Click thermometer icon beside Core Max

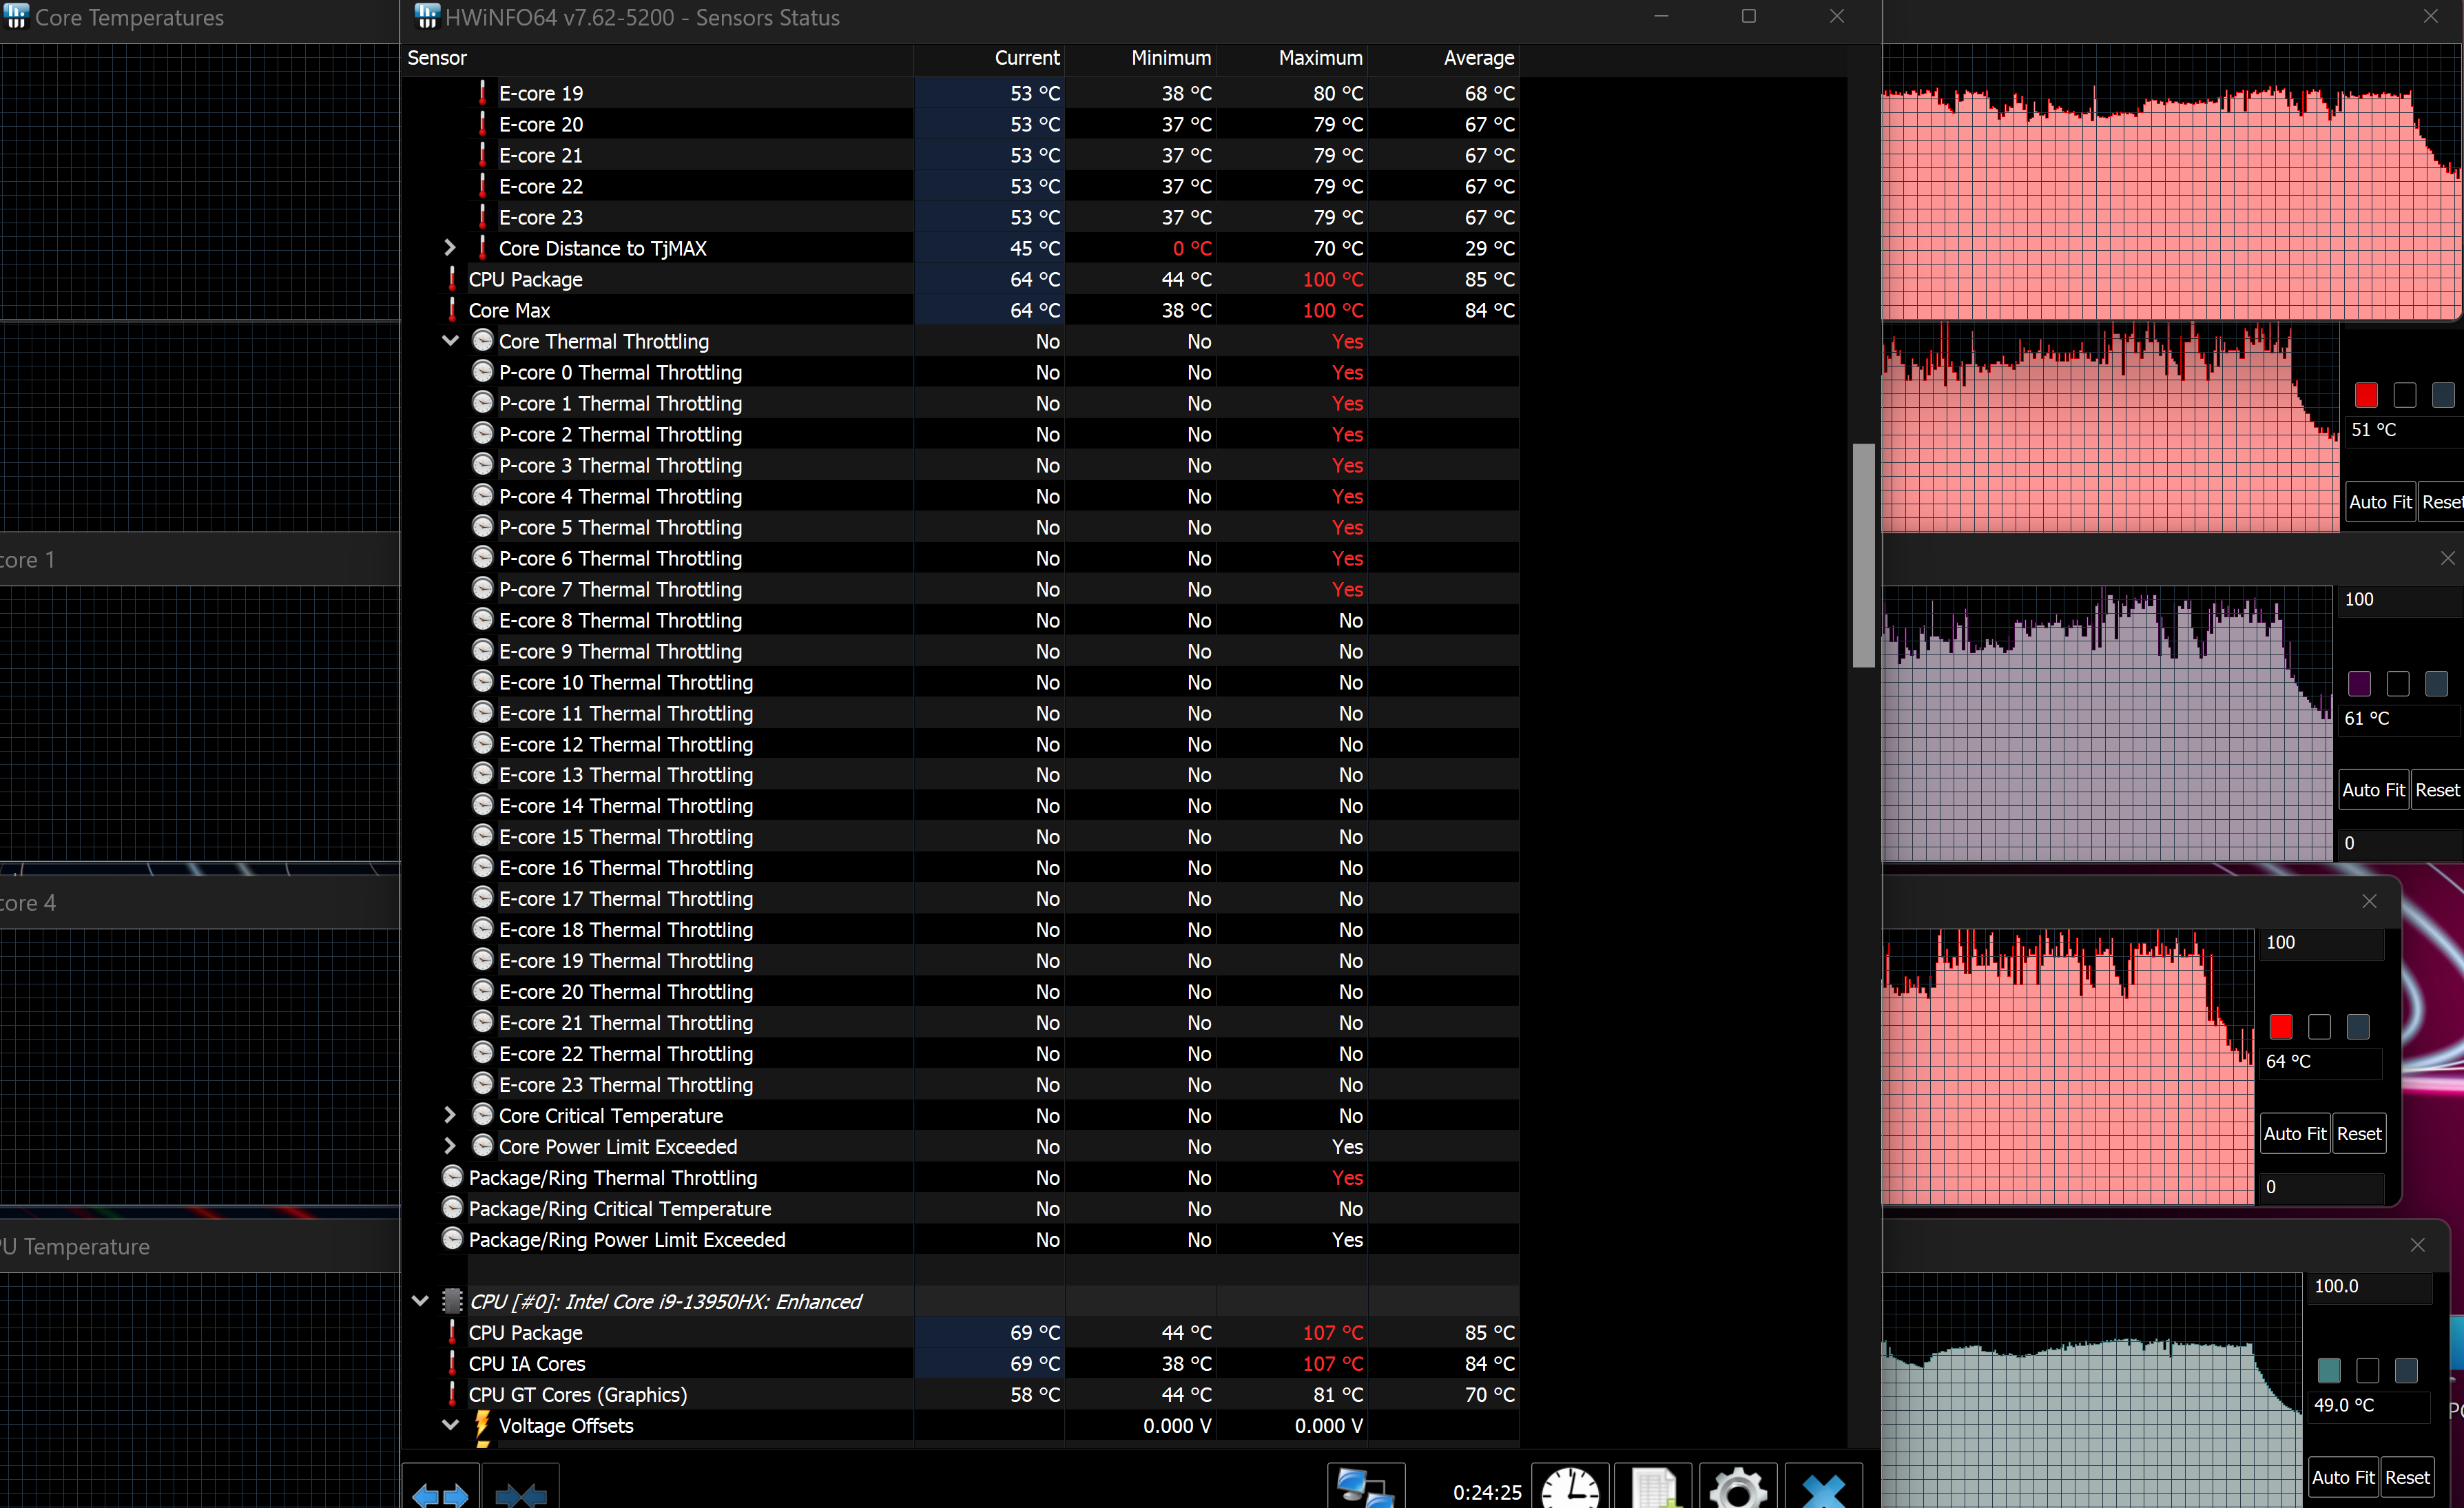(452, 310)
